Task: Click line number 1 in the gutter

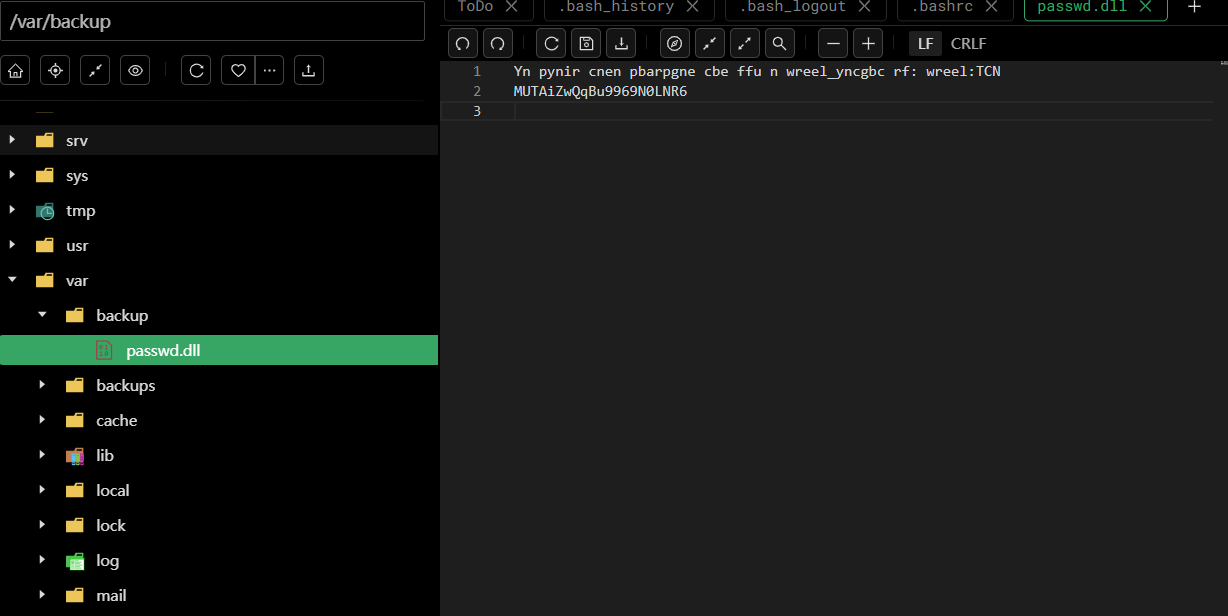Action: (477, 71)
